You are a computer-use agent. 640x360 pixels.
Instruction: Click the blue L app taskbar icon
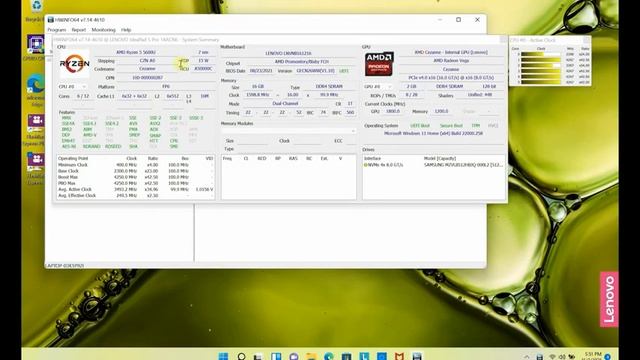pos(364,356)
